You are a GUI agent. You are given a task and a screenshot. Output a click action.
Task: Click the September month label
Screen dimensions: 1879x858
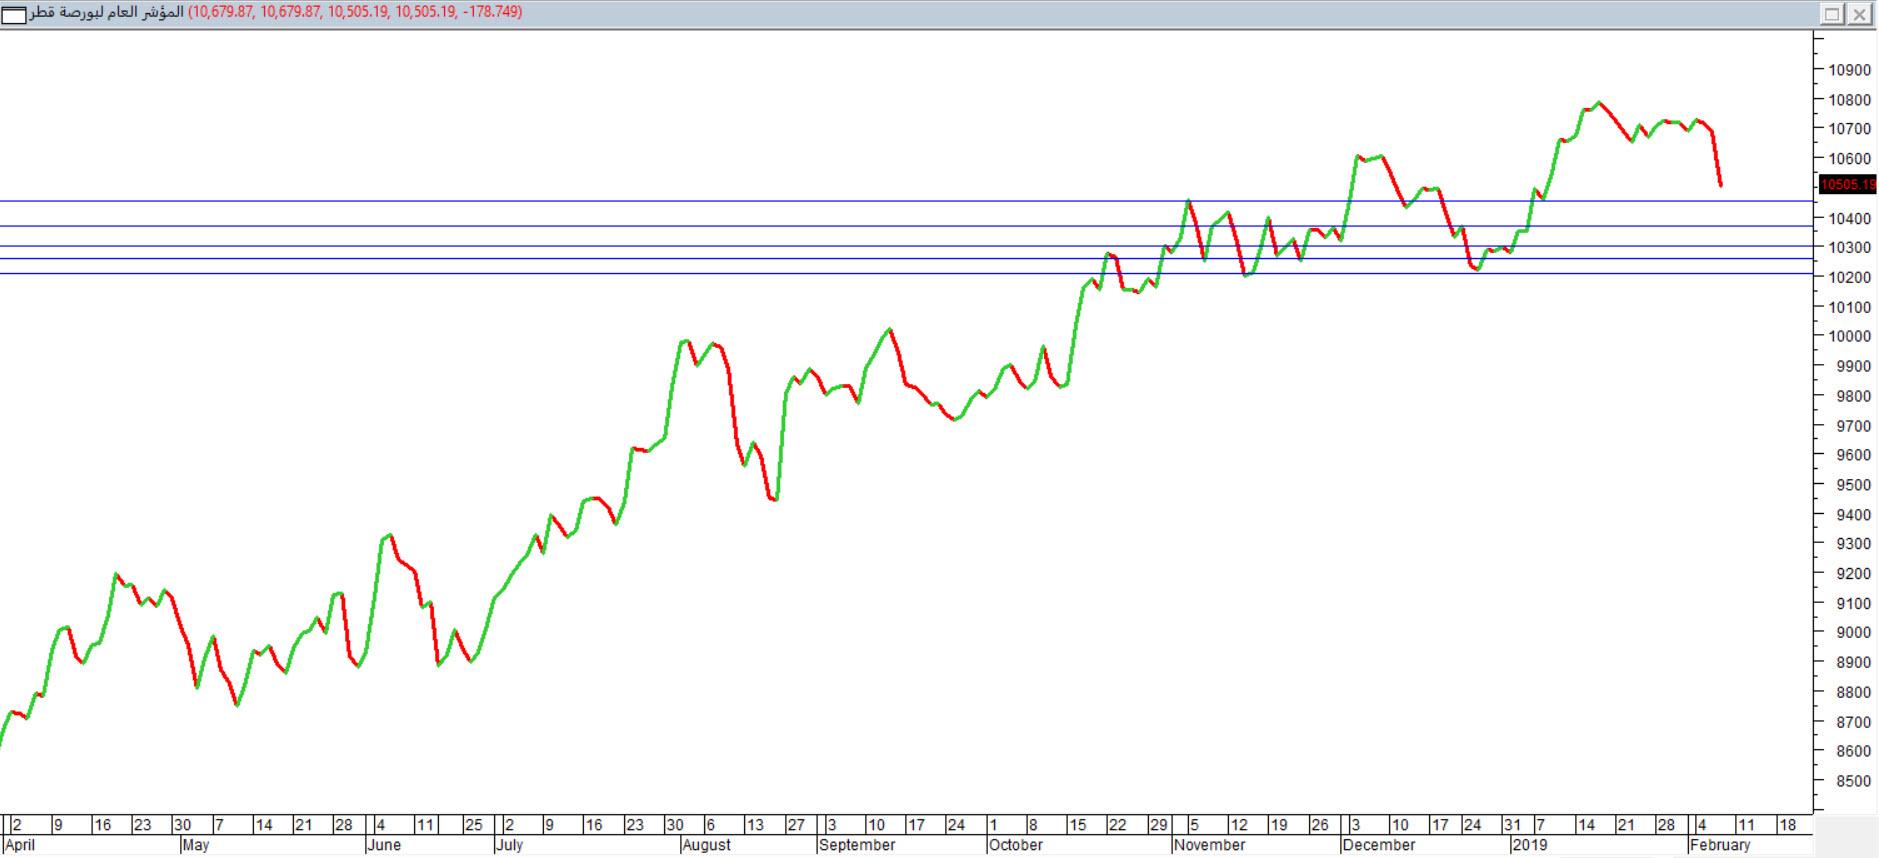coord(857,846)
